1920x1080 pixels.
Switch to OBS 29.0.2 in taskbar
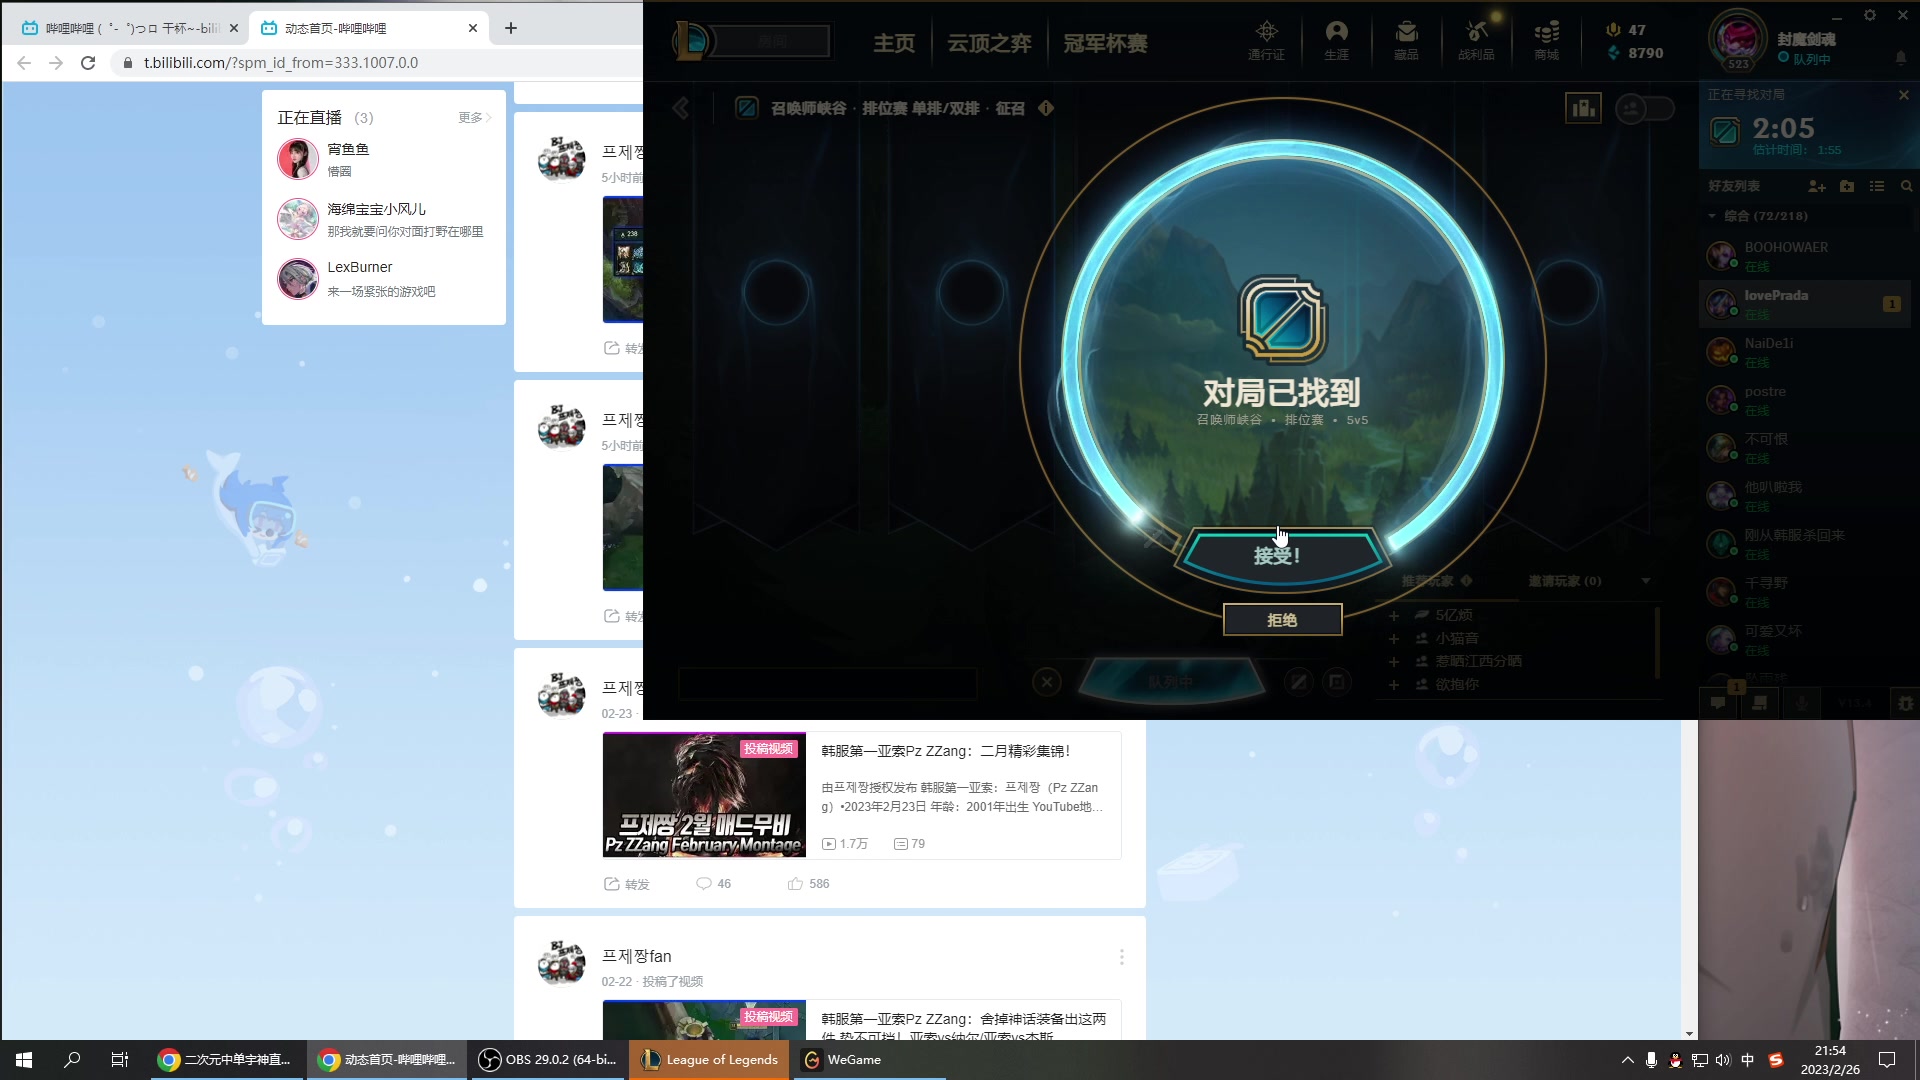(x=548, y=1060)
